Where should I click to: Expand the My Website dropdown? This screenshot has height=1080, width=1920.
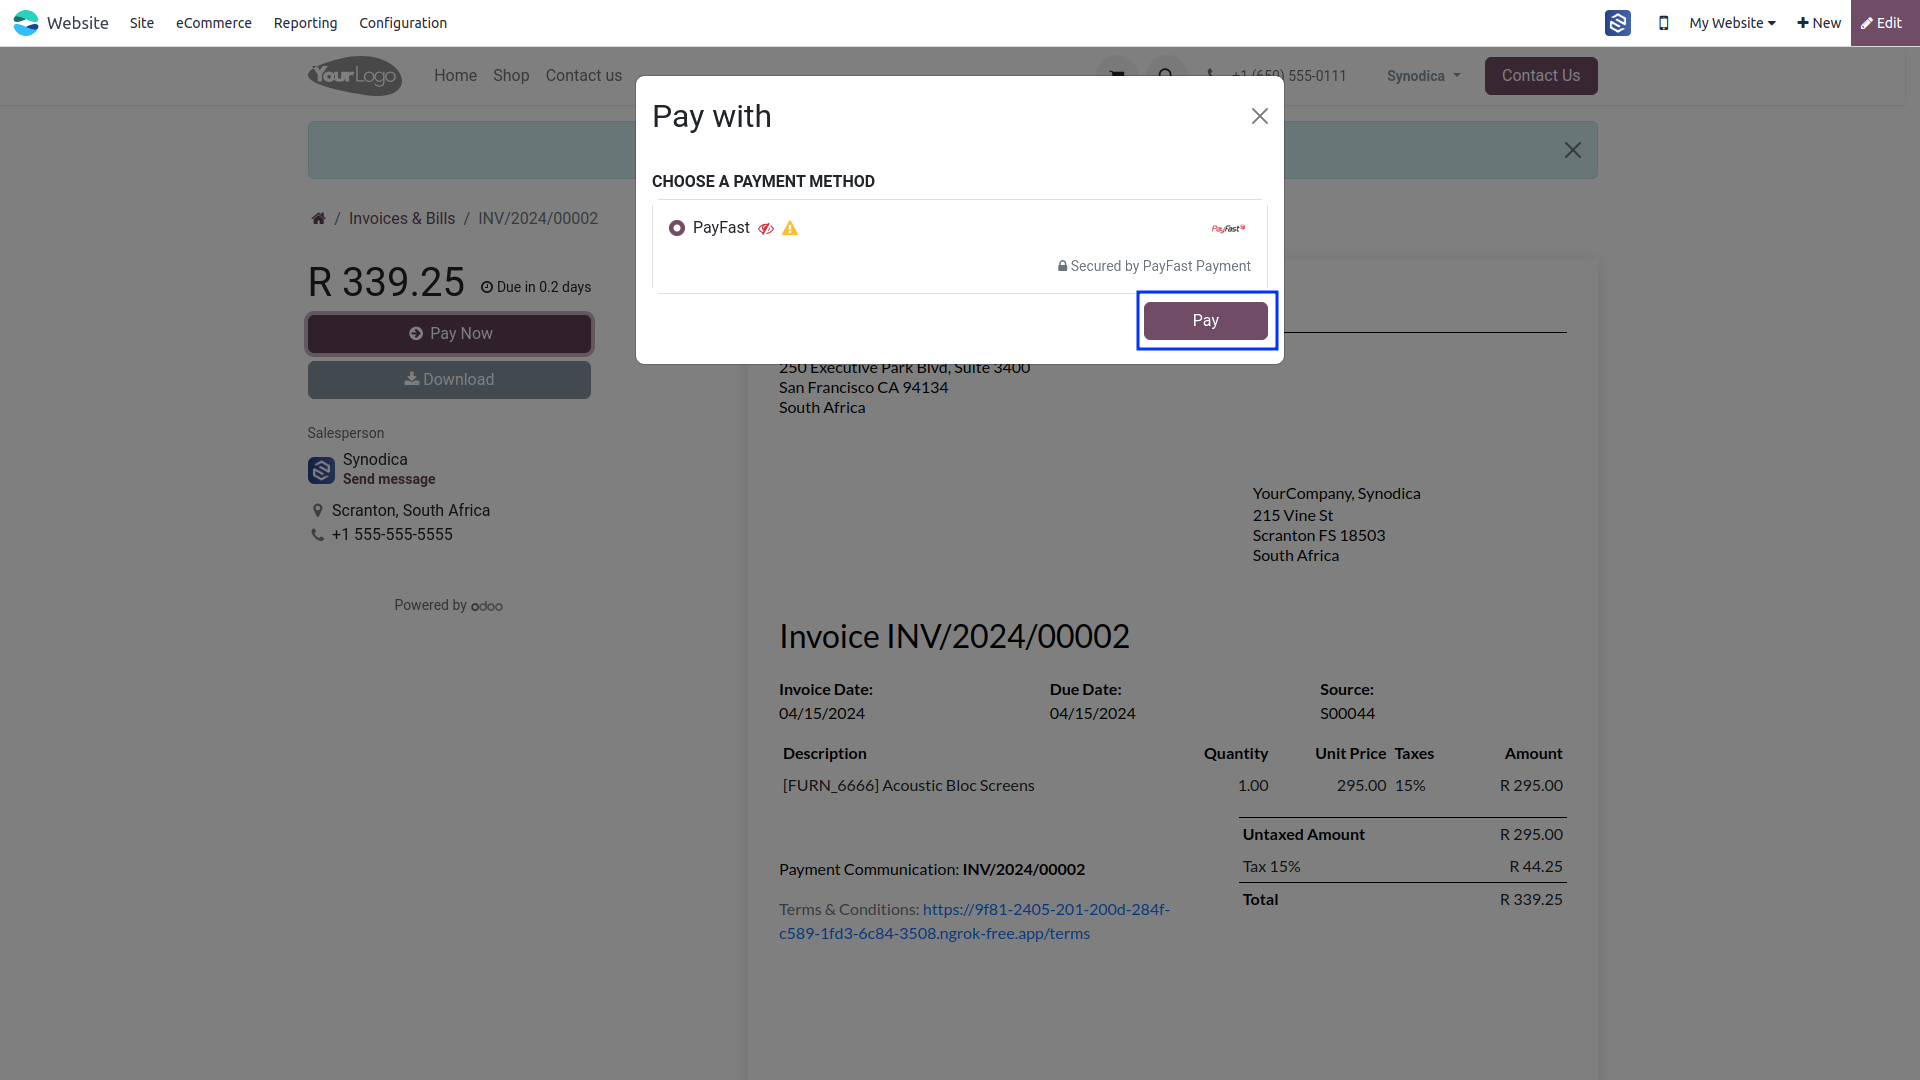pos(1732,23)
